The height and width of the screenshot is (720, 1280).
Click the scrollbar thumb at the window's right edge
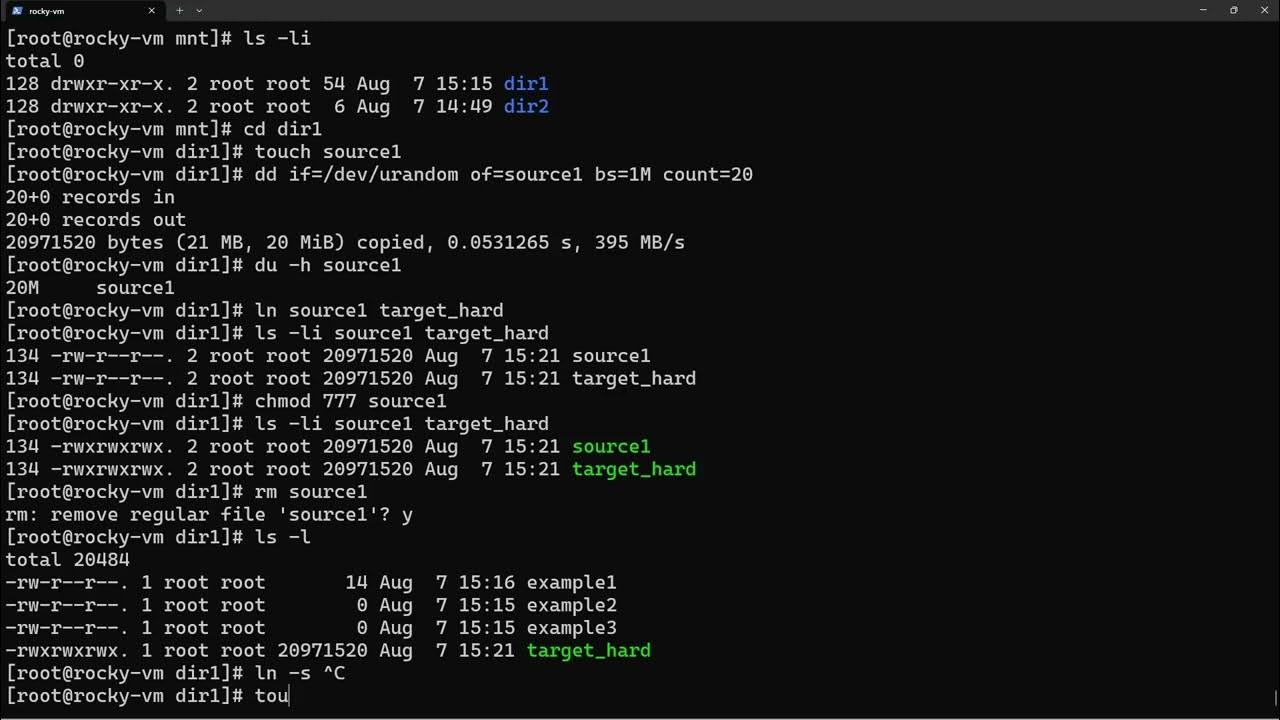point(1276,697)
